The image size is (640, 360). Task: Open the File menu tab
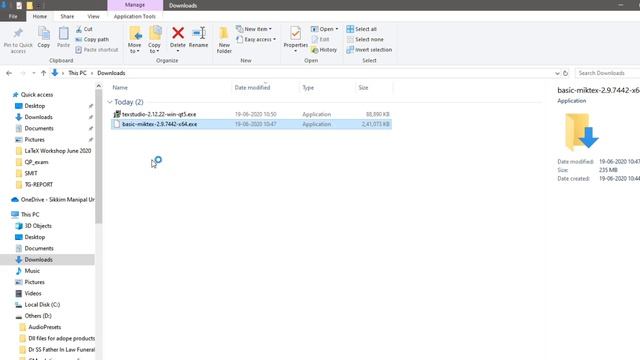13,16
